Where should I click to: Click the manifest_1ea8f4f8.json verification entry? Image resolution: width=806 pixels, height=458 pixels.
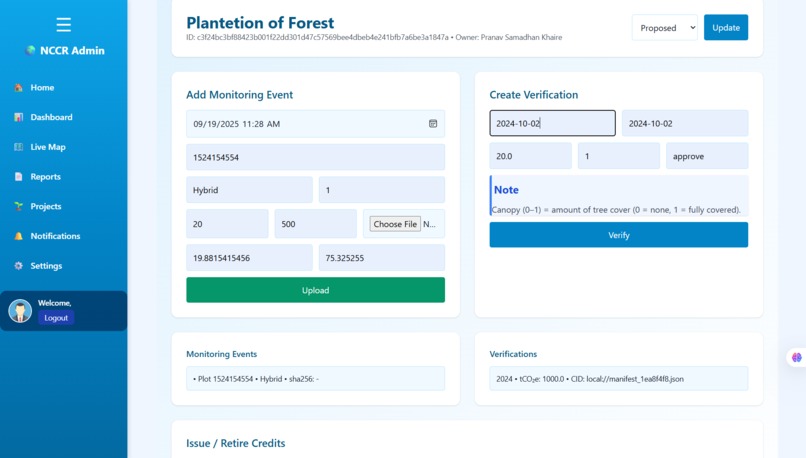[618, 378]
